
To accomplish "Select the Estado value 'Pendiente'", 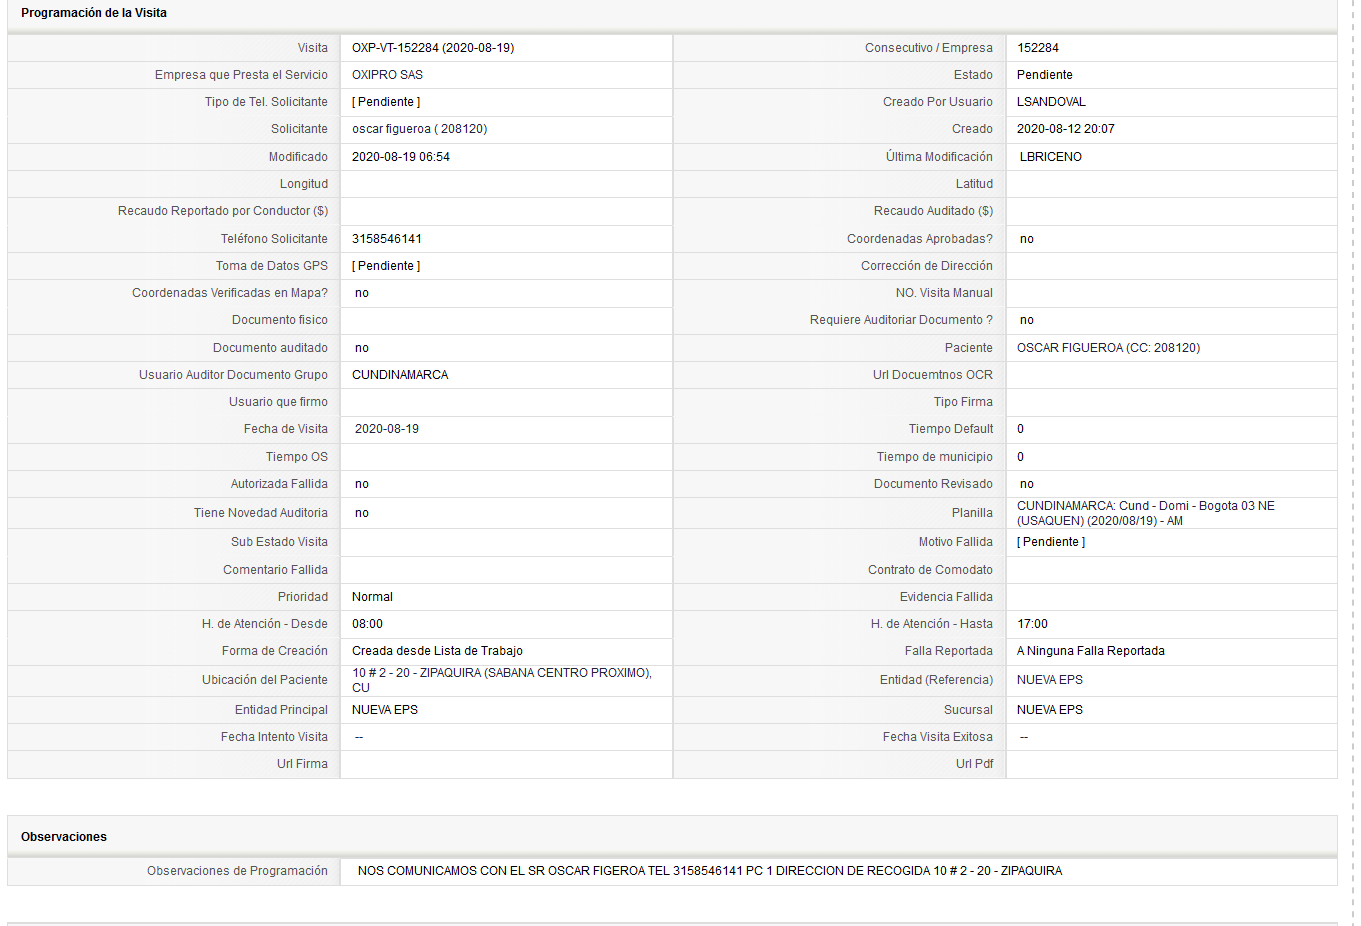I will pyautogui.click(x=1045, y=75).
